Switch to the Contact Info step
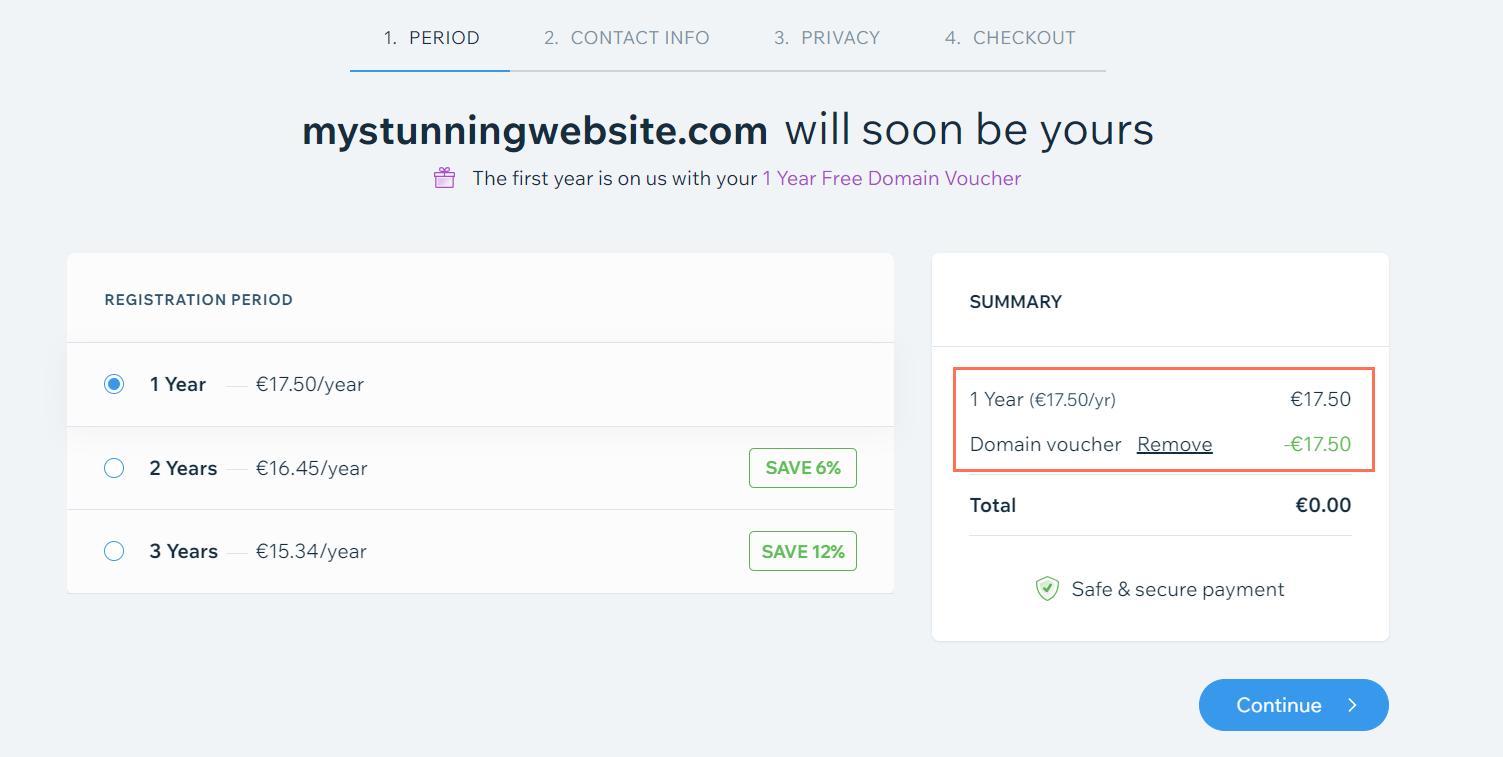This screenshot has height=757, width=1503. coord(627,37)
